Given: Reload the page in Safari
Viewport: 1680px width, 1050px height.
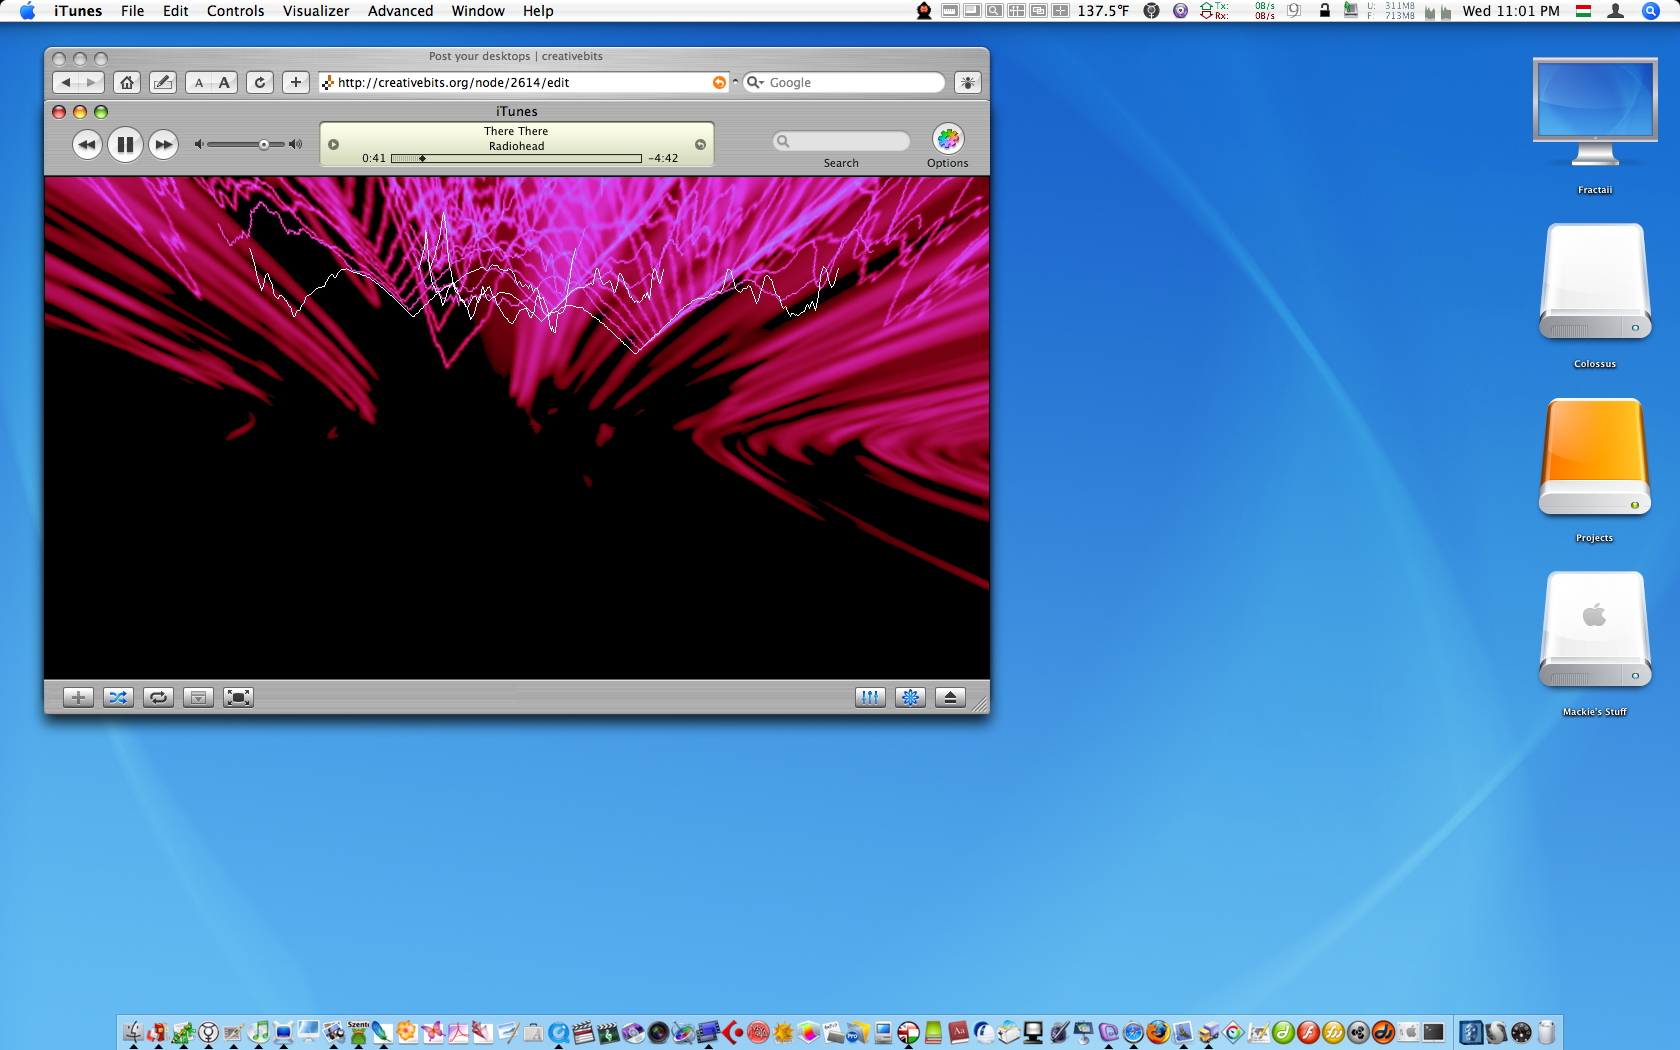Looking at the screenshot, I should [x=260, y=82].
